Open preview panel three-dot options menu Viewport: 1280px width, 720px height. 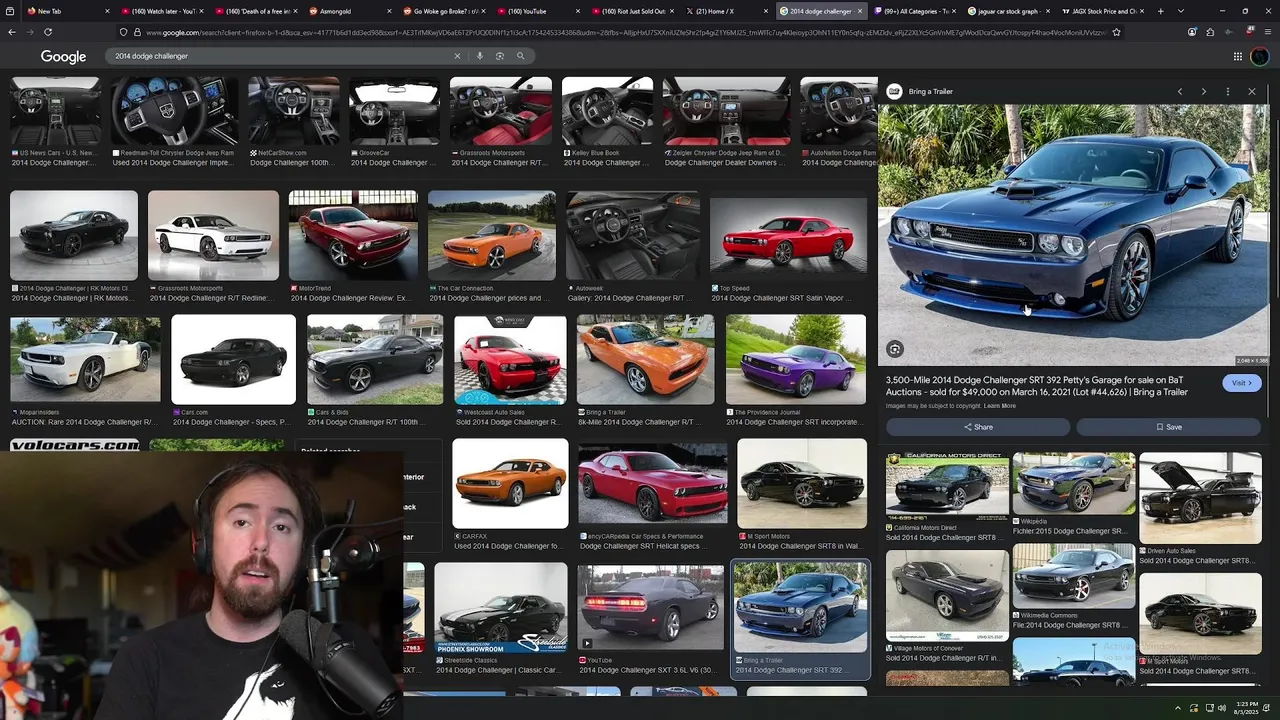(1228, 92)
